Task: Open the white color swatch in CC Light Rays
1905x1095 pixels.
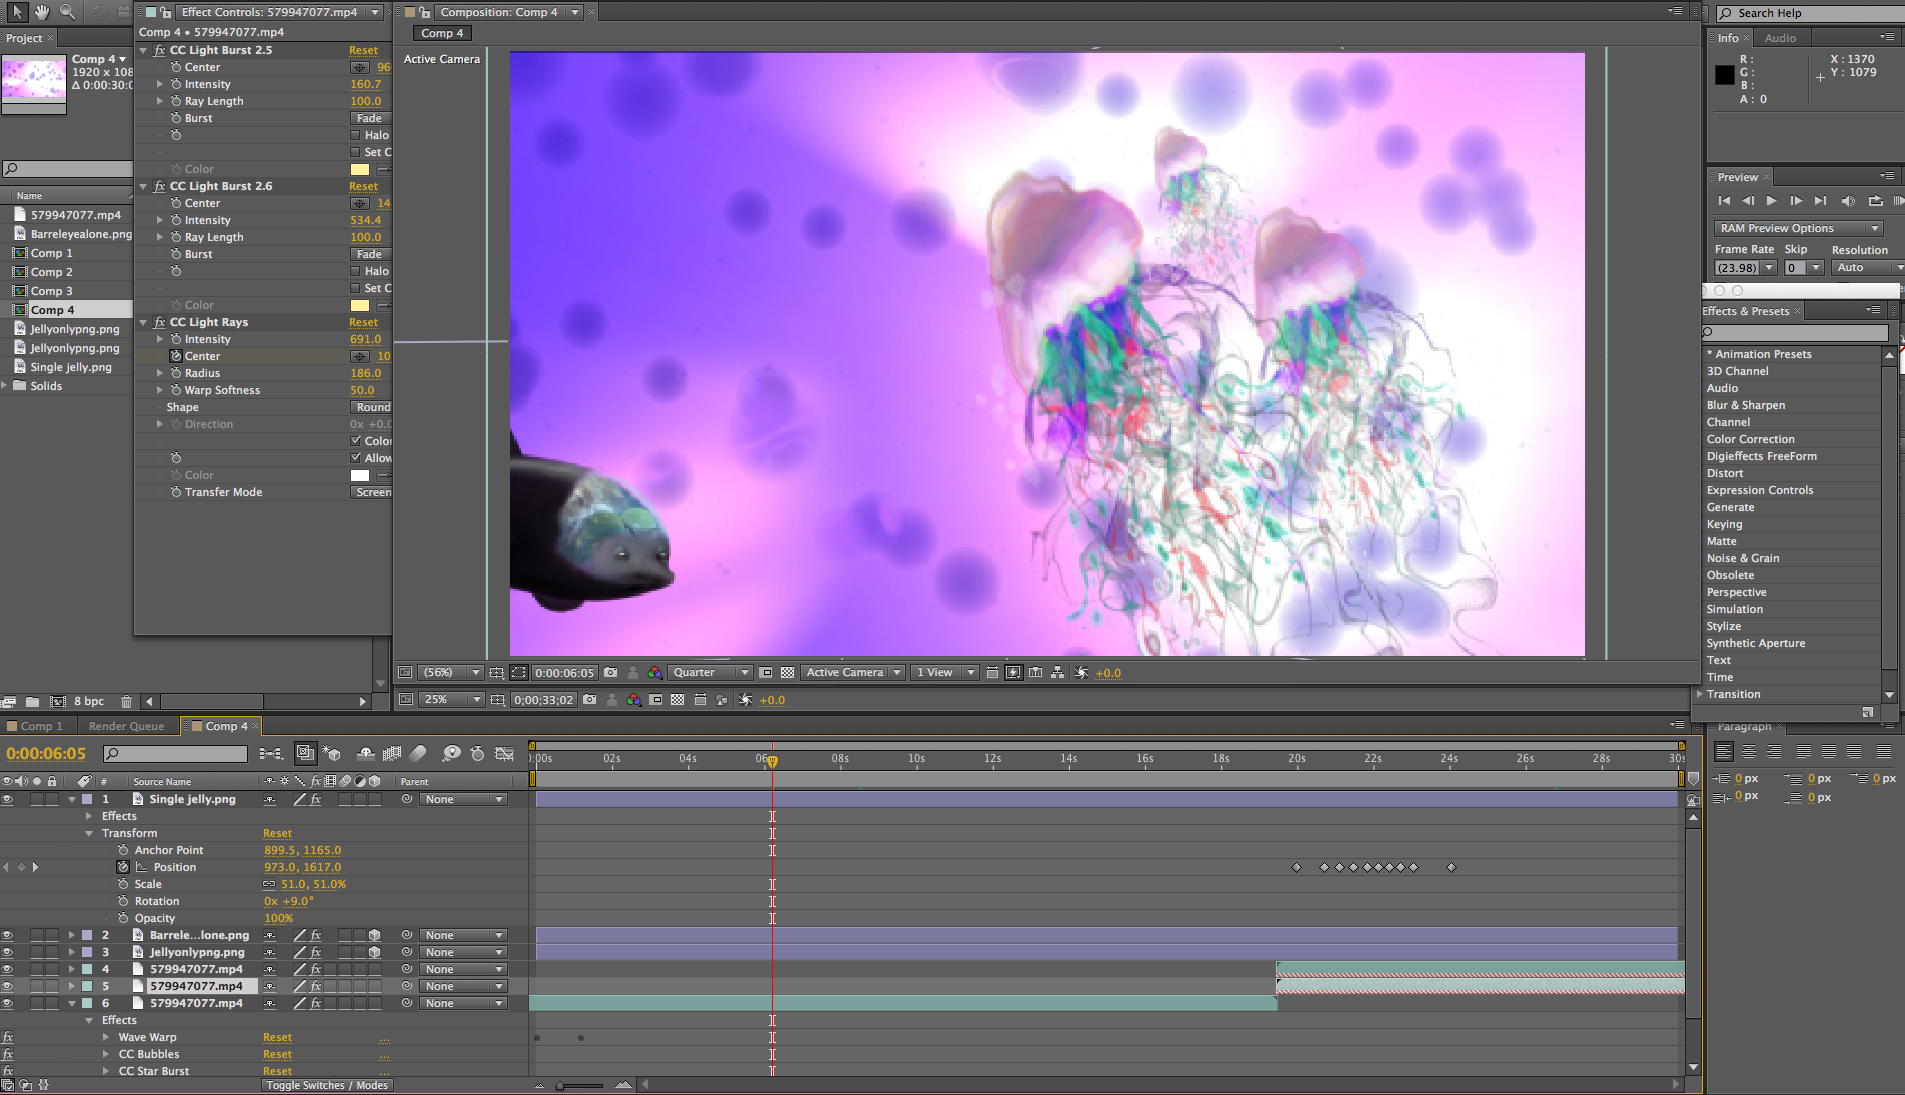Action: coord(360,475)
